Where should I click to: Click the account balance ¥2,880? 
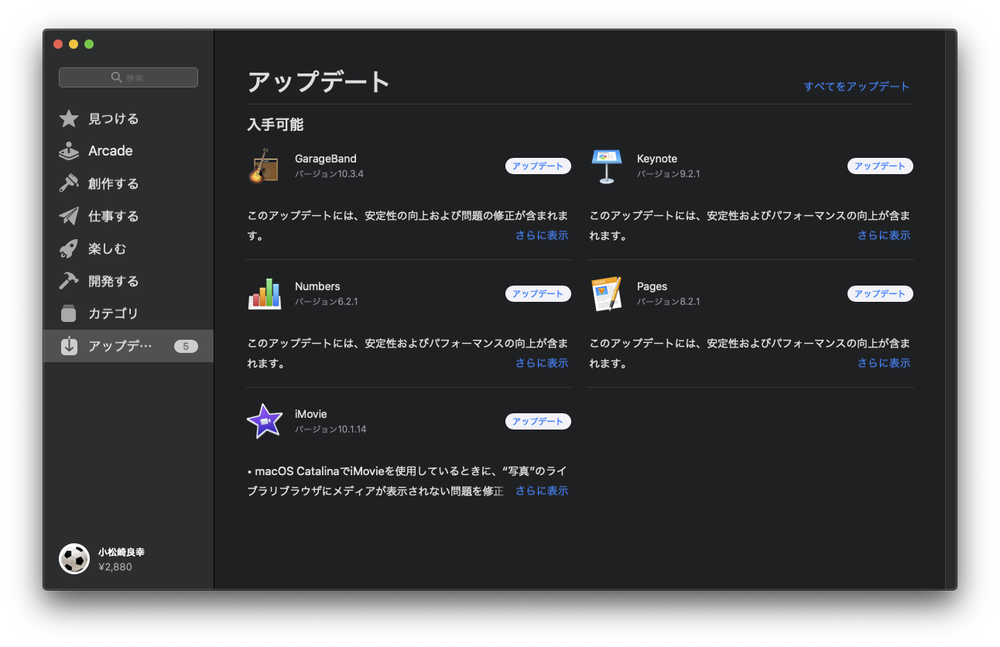pos(115,567)
